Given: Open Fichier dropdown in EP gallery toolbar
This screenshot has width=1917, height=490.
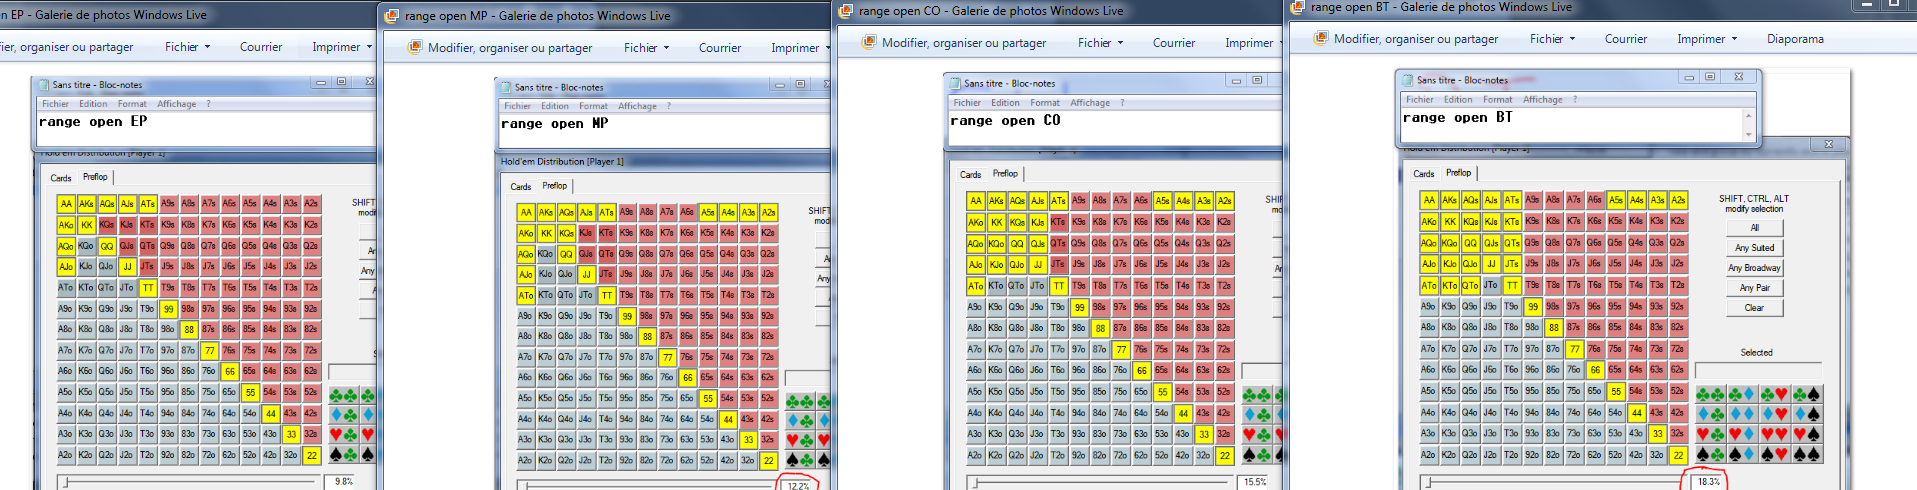Looking at the screenshot, I should coord(187,46).
